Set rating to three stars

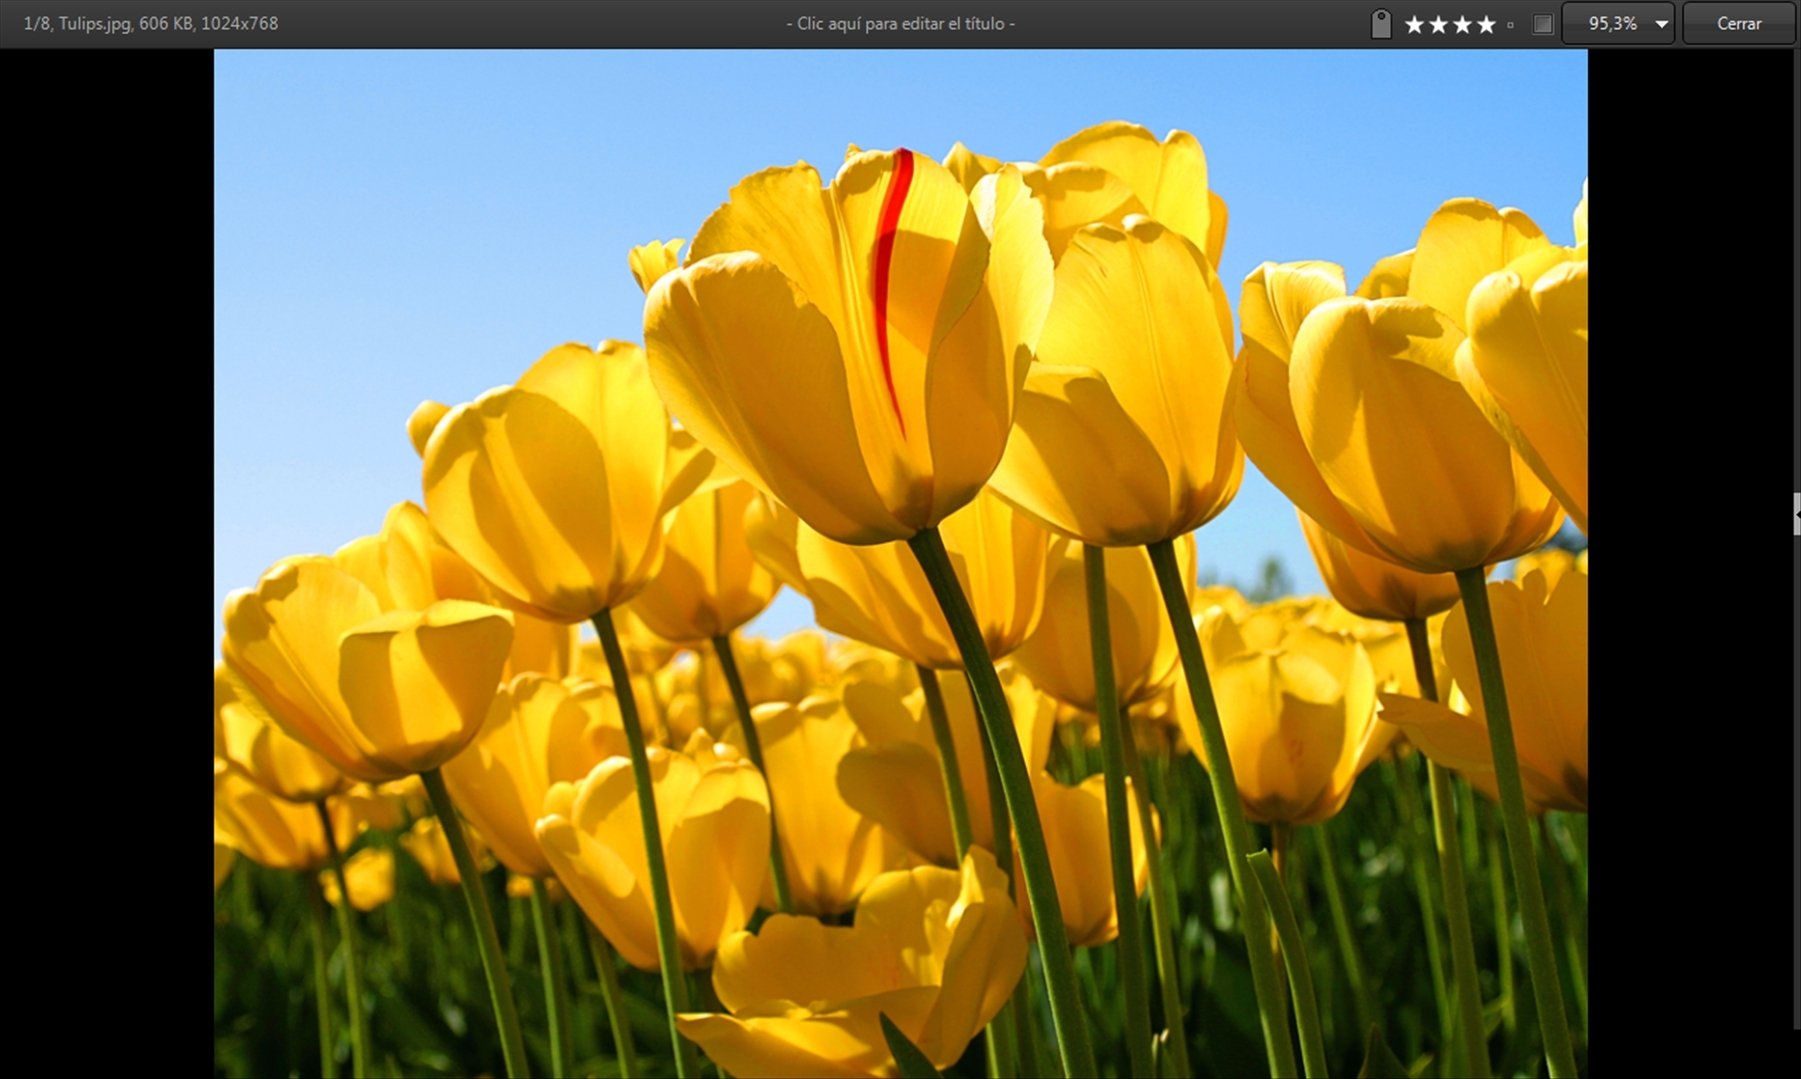[x=1462, y=25]
